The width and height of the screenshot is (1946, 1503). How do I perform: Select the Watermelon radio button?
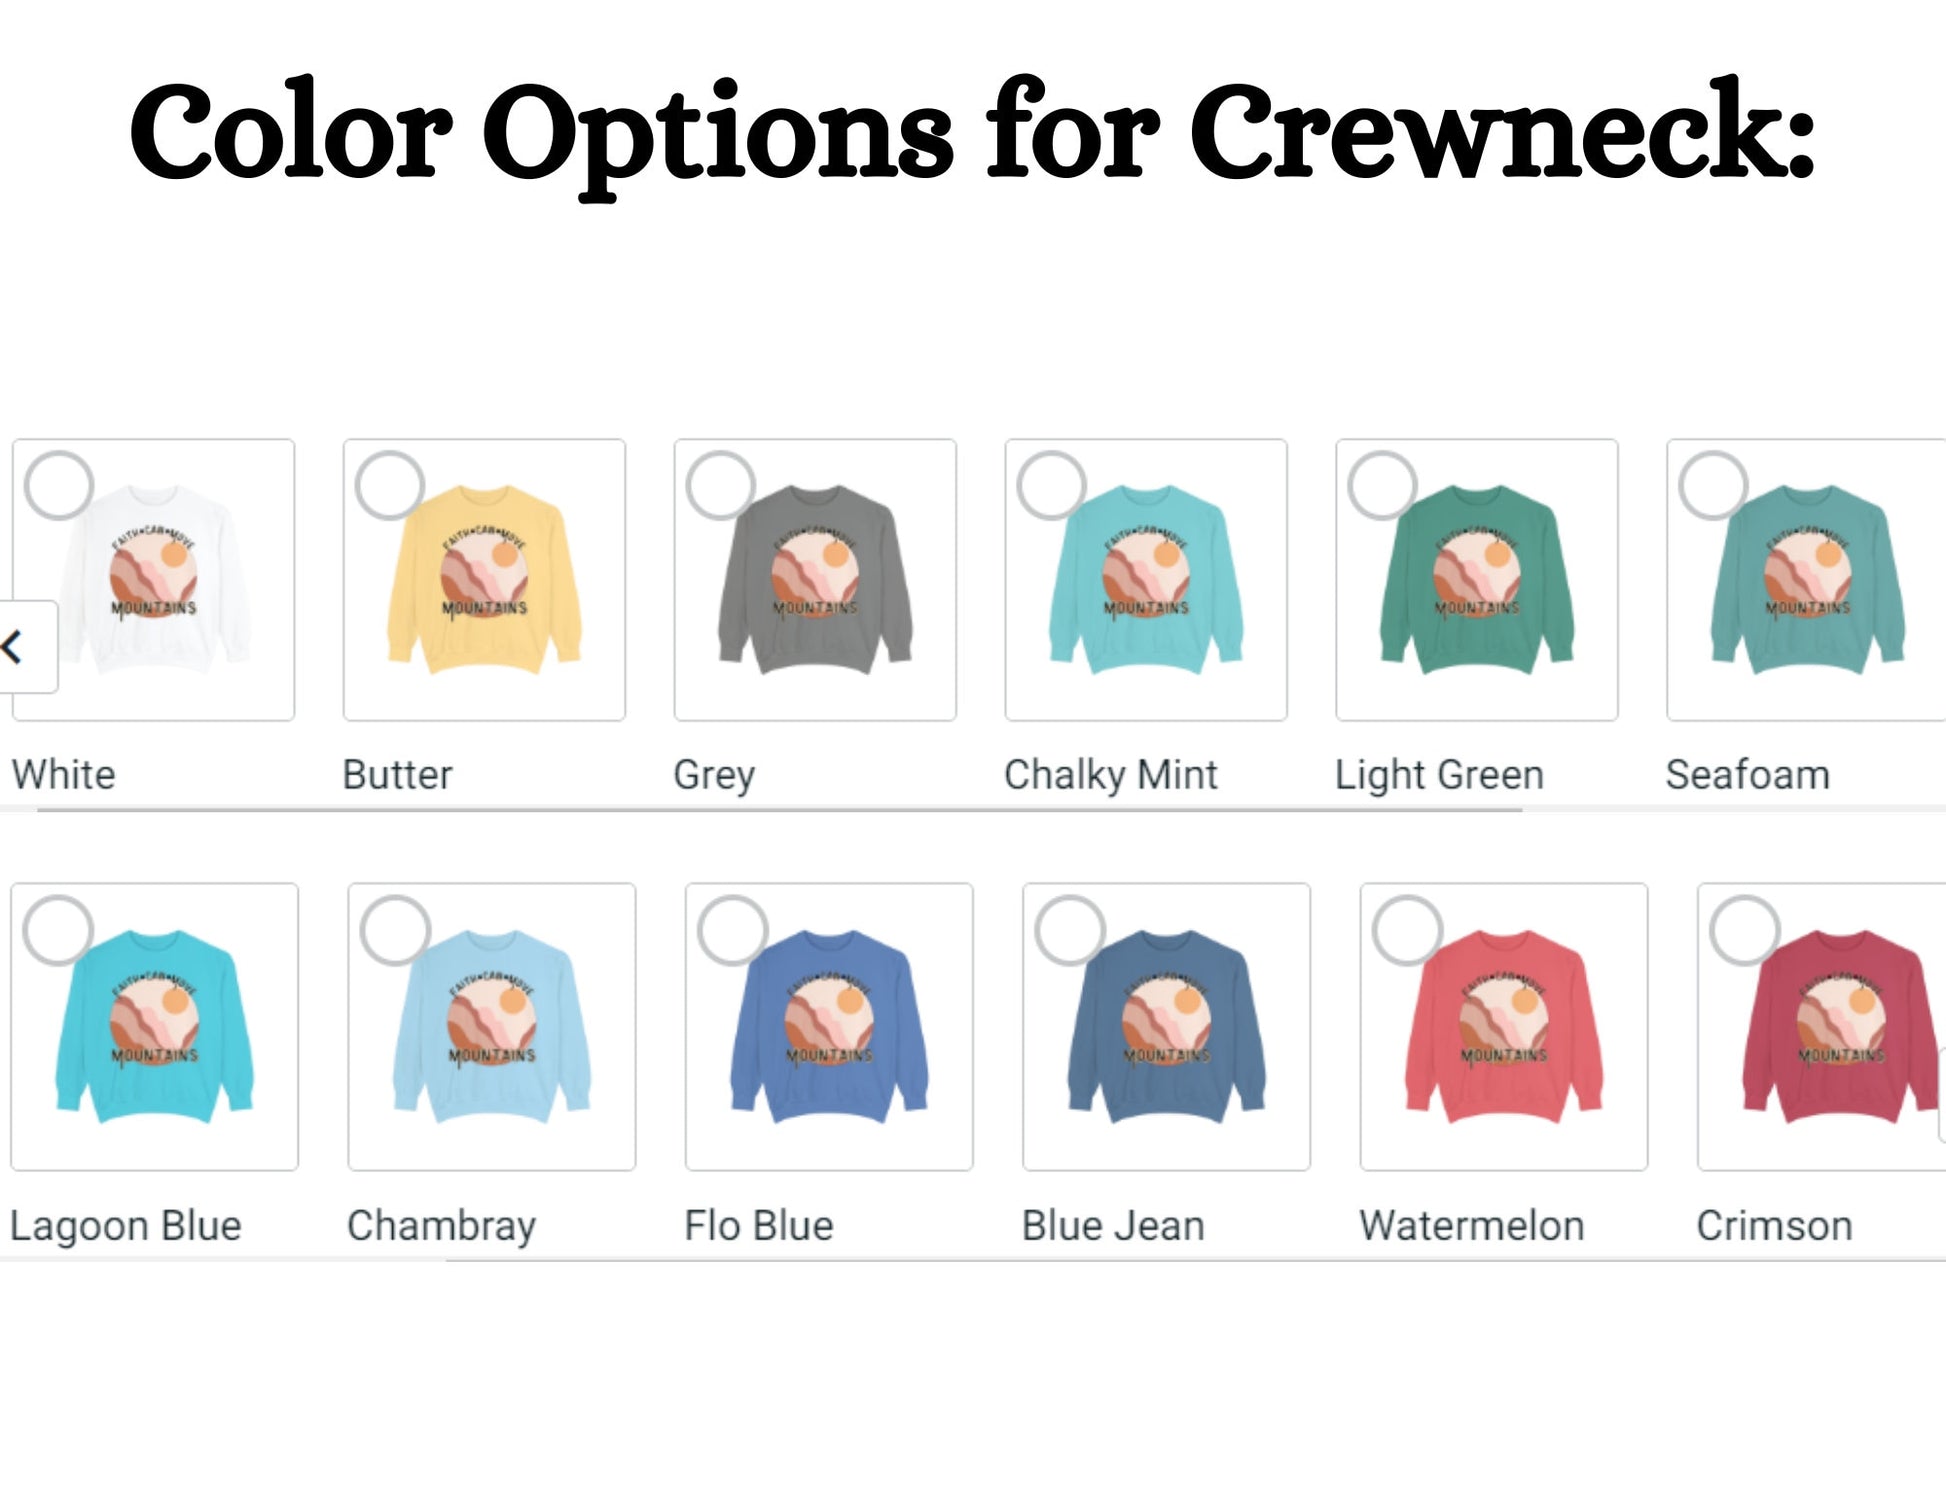[x=1408, y=930]
